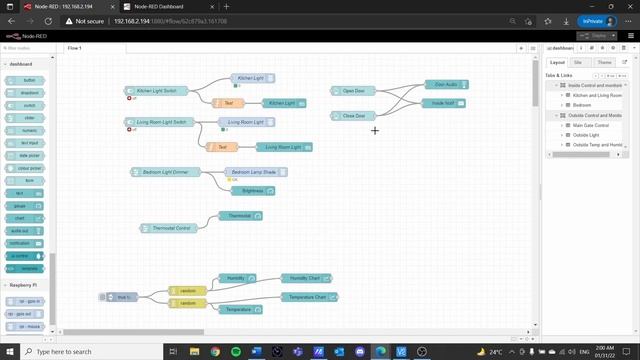This screenshot has height=360, width=640.
Task: Select the rpi - gpio out palette node
Action: [x=25, y=314]
